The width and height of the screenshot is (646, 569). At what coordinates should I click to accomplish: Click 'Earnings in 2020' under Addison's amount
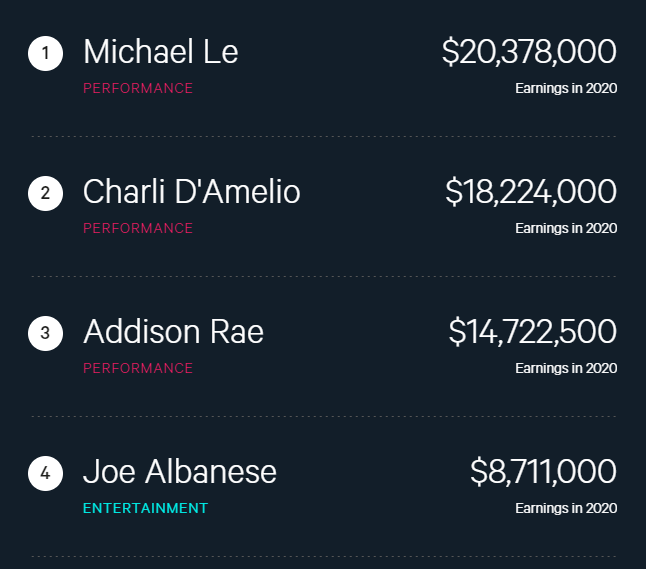tap(566, 368)
